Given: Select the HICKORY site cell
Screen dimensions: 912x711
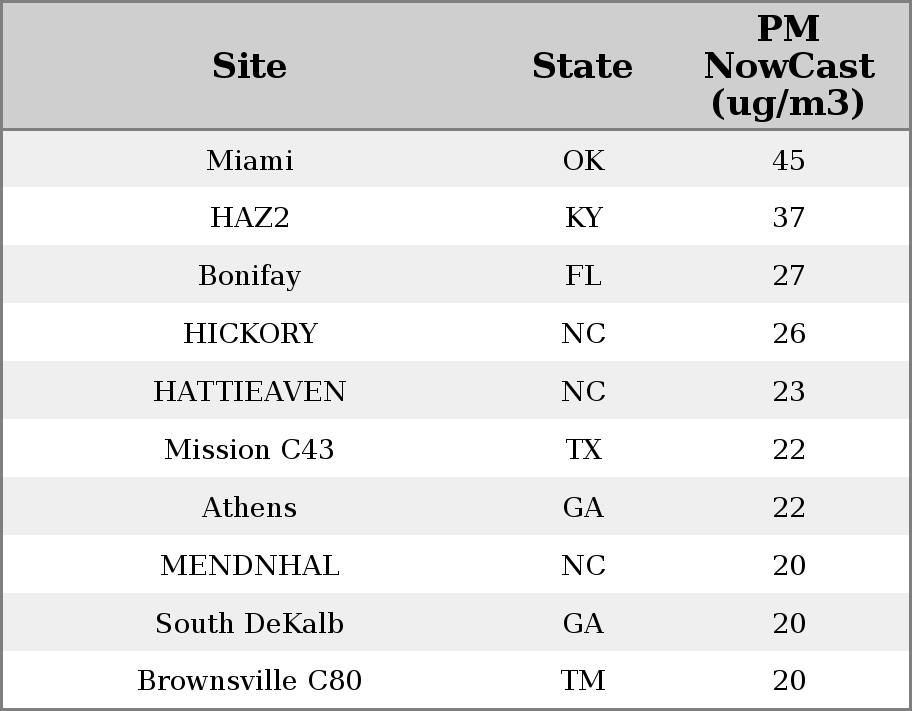Looking at the screenshot, I should (249, 334).
